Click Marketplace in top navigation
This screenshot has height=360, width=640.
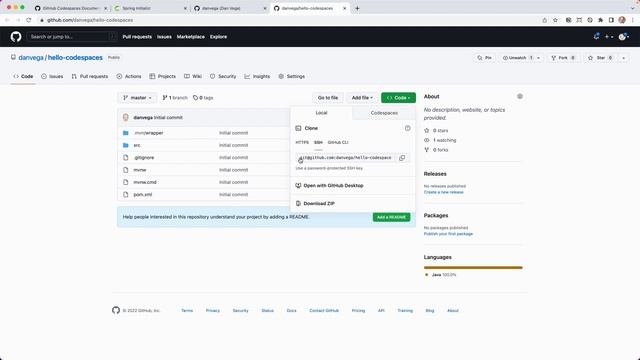pos(191,37)
